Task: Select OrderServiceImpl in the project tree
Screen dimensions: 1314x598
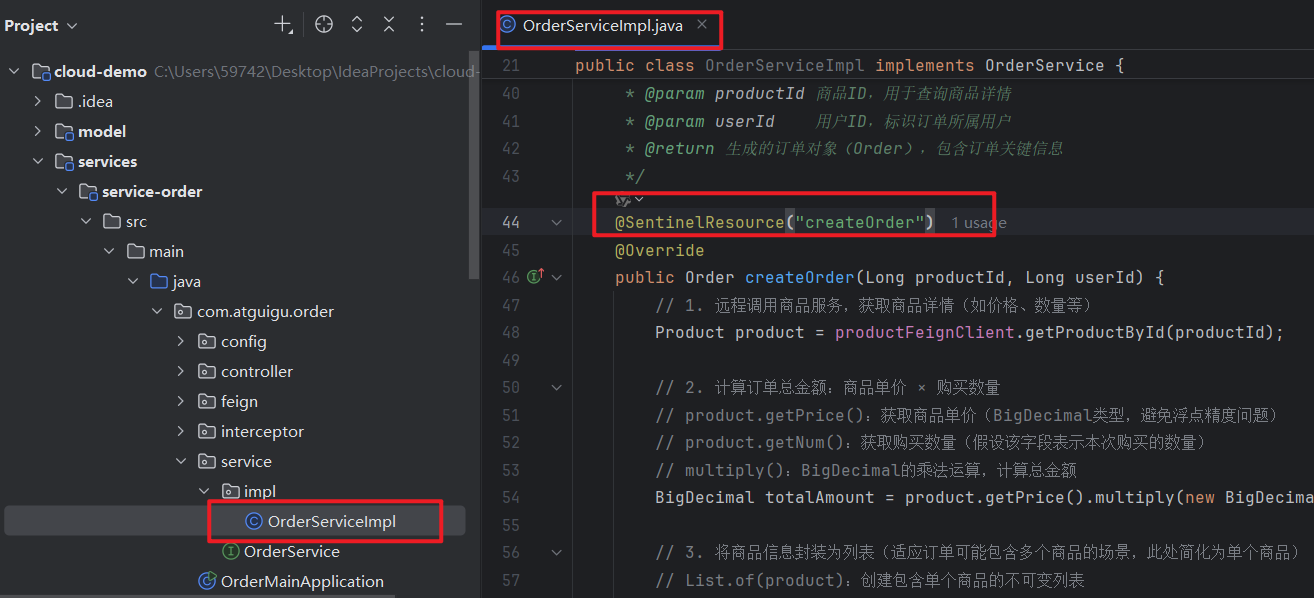Action: [x=234, y=521]
